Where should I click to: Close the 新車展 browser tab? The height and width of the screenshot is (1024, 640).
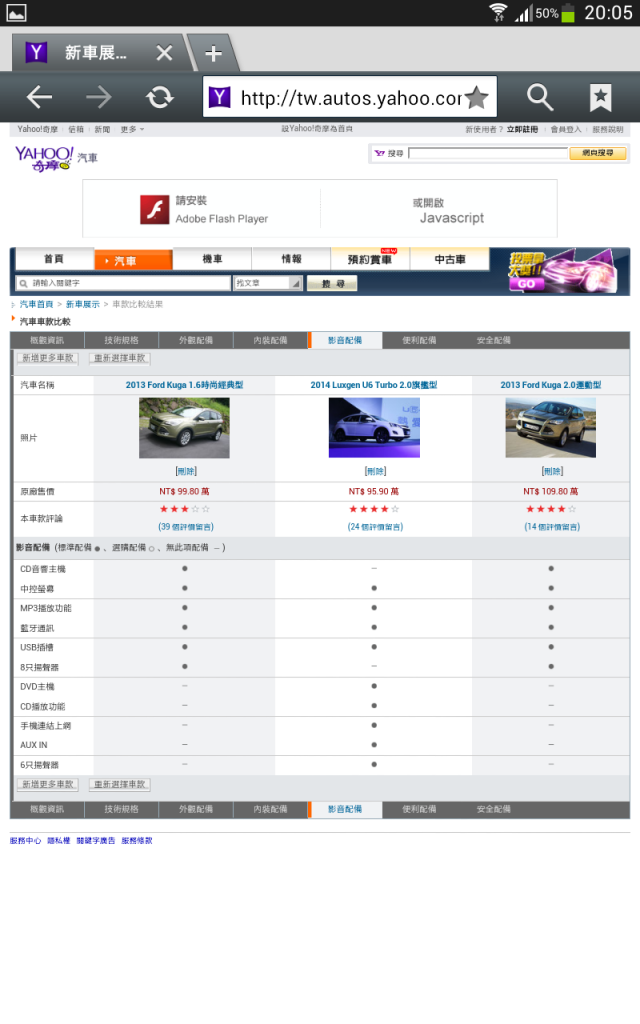pos(165,53)
